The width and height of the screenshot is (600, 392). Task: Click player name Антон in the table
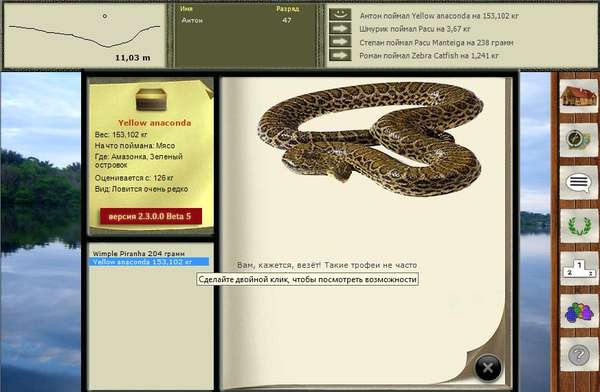192,20
